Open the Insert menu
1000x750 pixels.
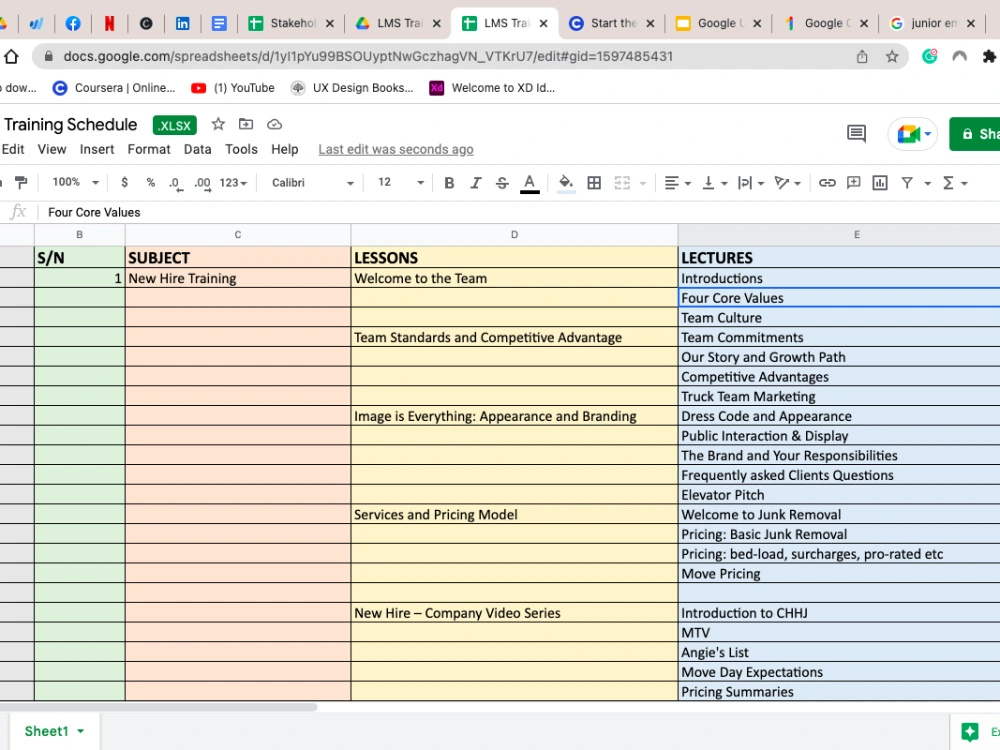click(x=97, y=149)
